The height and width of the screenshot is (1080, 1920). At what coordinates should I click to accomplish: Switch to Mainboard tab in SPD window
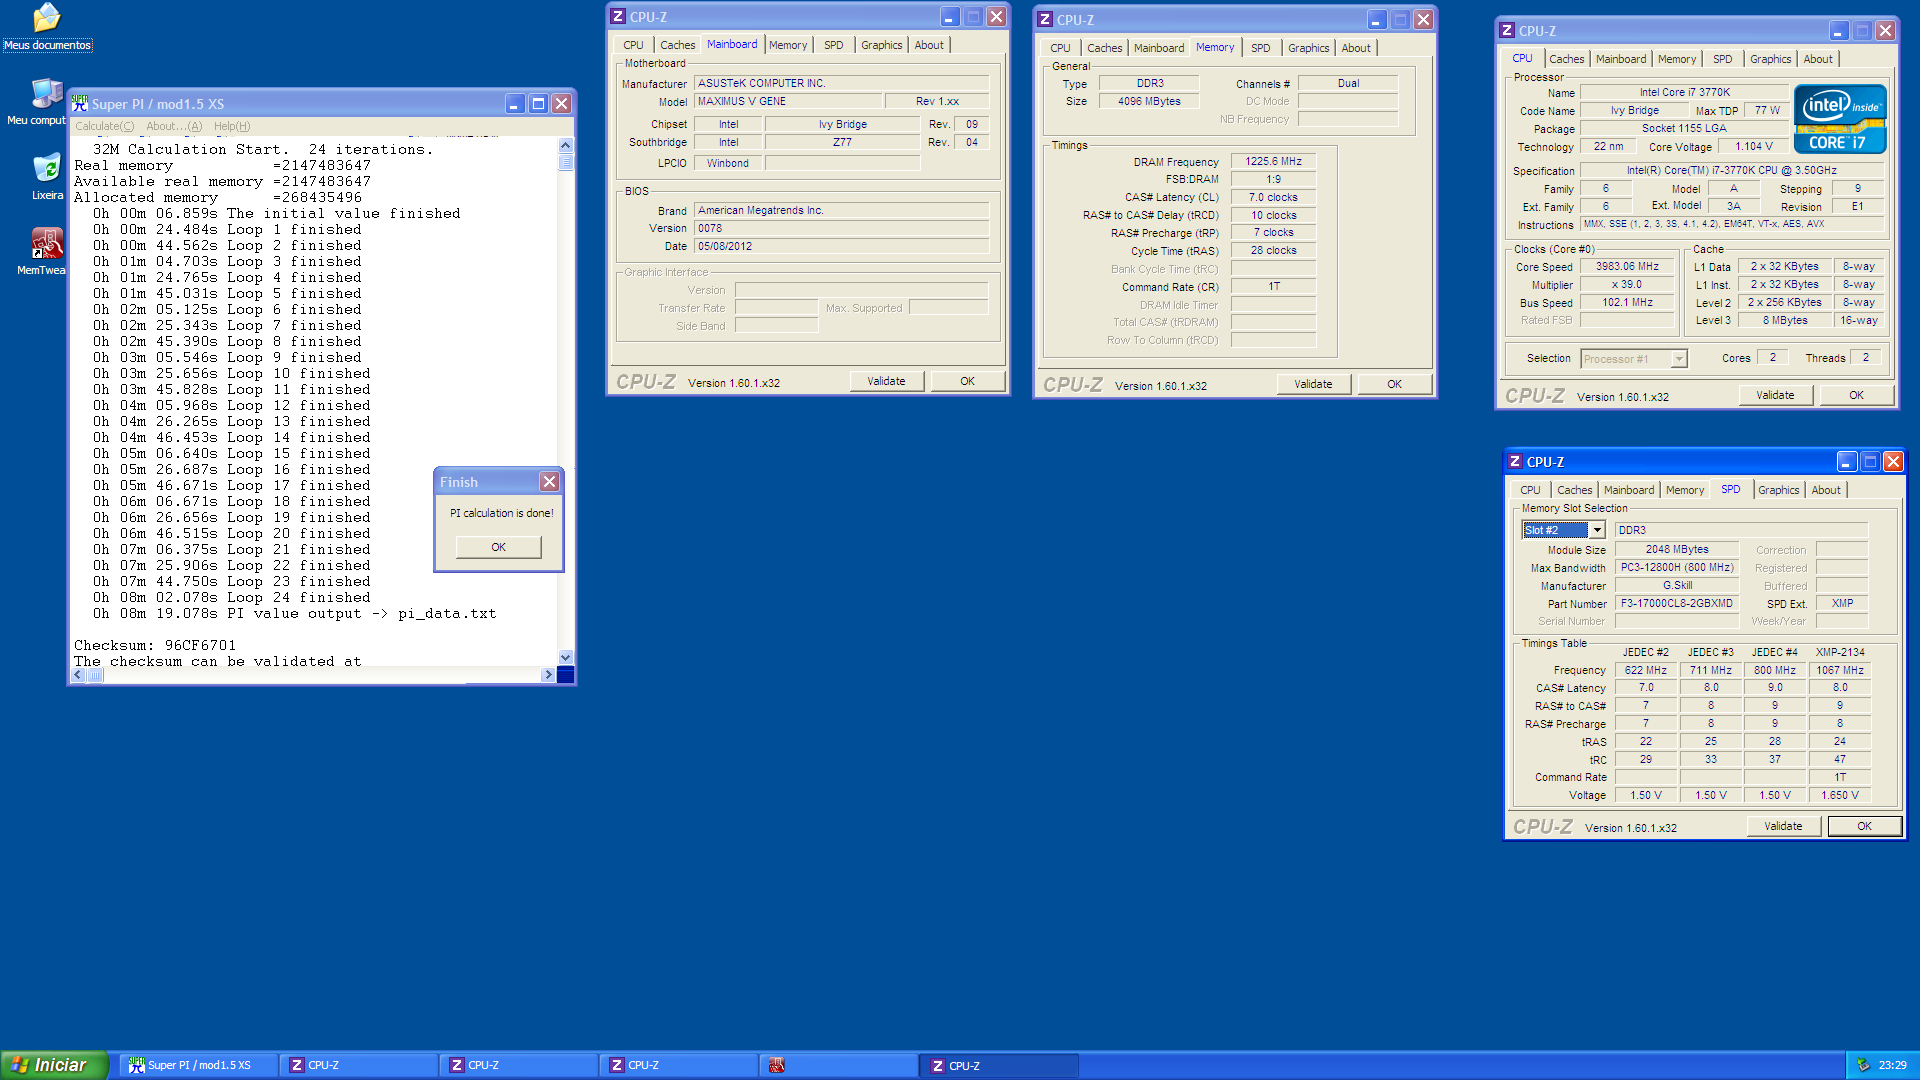(1629, 490)
